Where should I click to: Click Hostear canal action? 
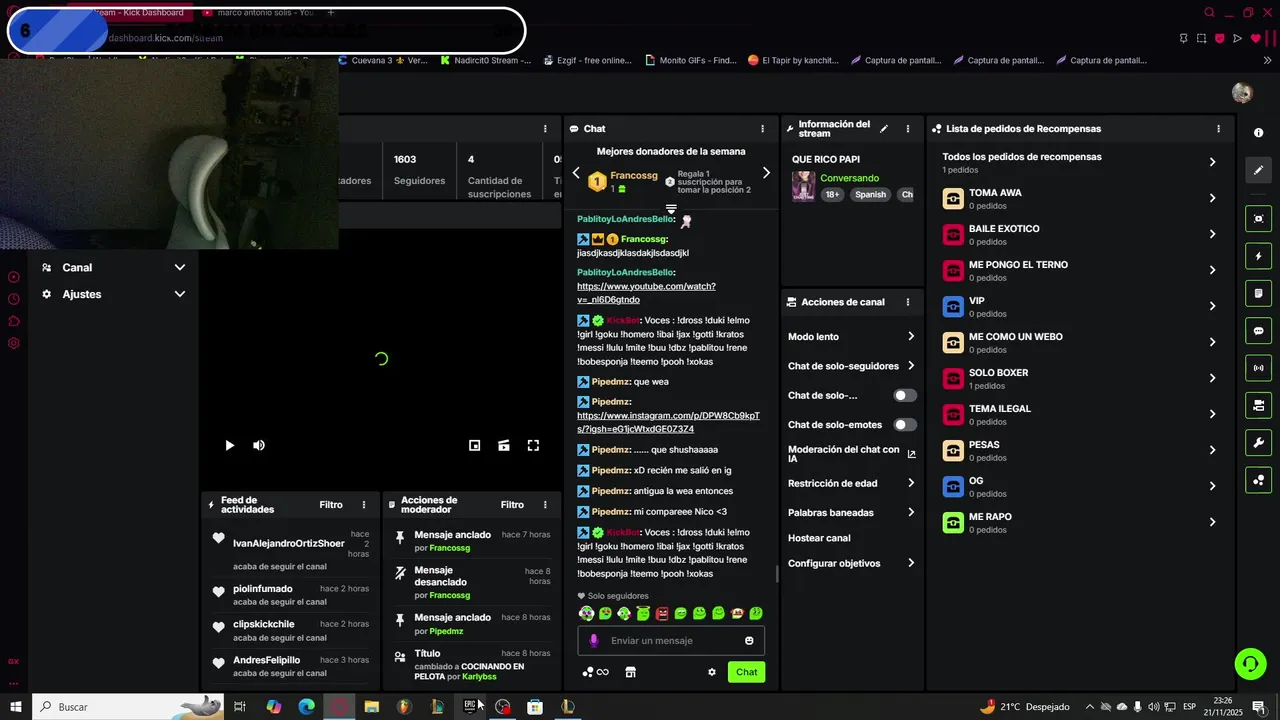[819, 538]
